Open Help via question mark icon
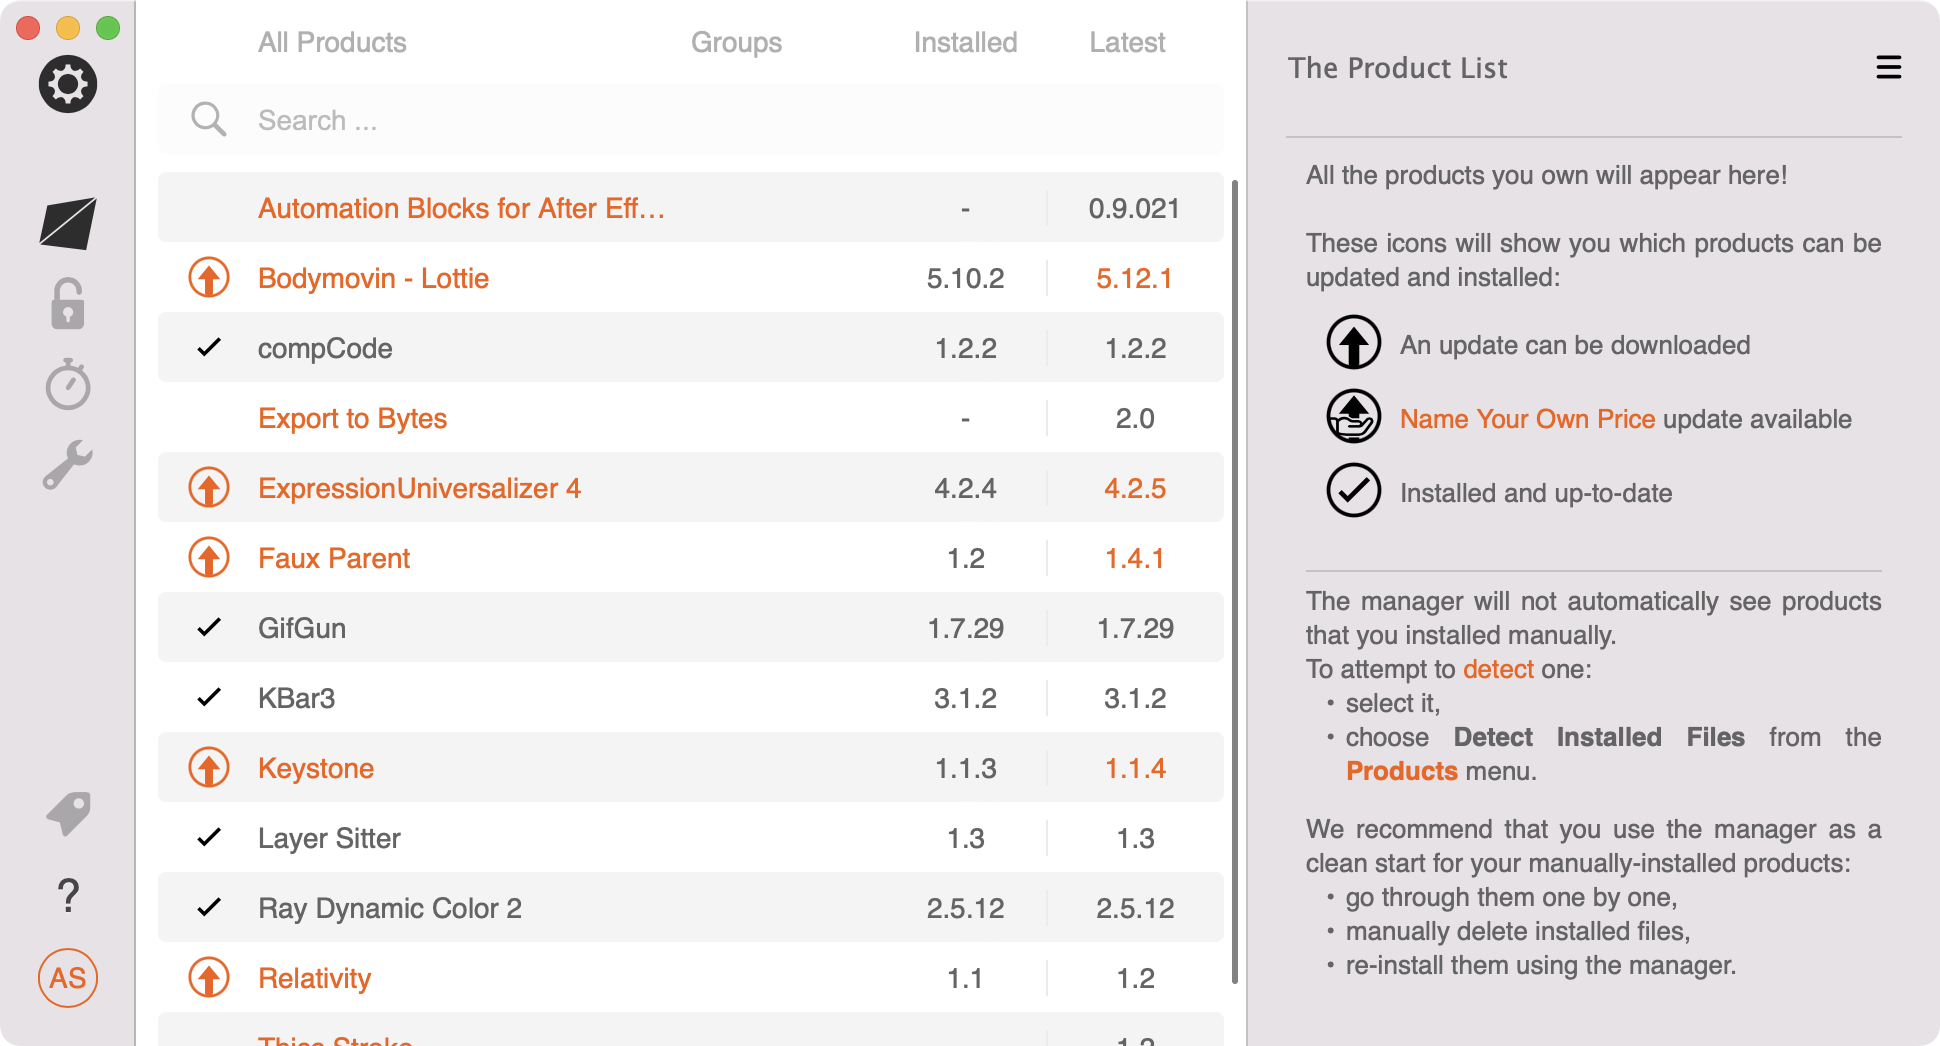This screenshot has width=1940, height=1046. point(67,896)
